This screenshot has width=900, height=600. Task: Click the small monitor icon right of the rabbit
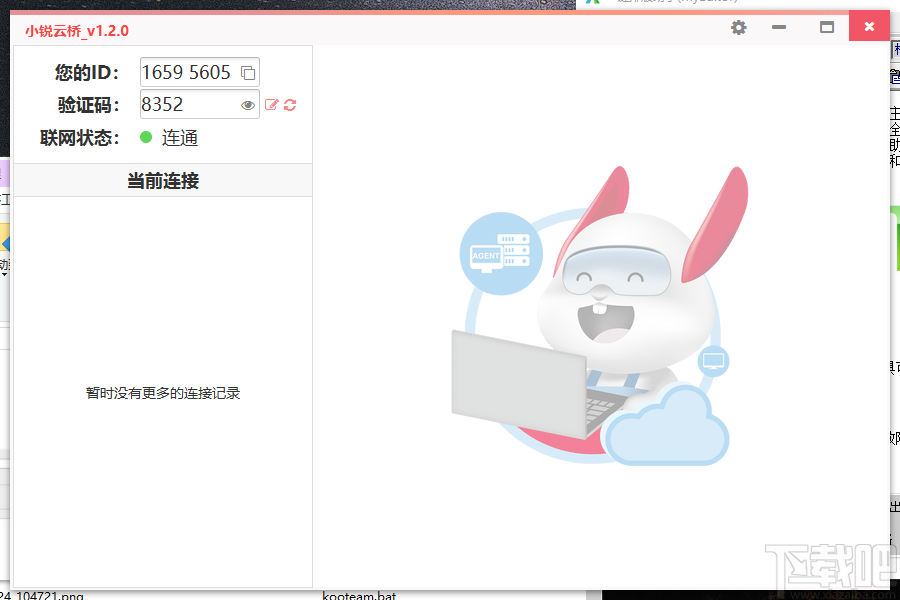713,359
